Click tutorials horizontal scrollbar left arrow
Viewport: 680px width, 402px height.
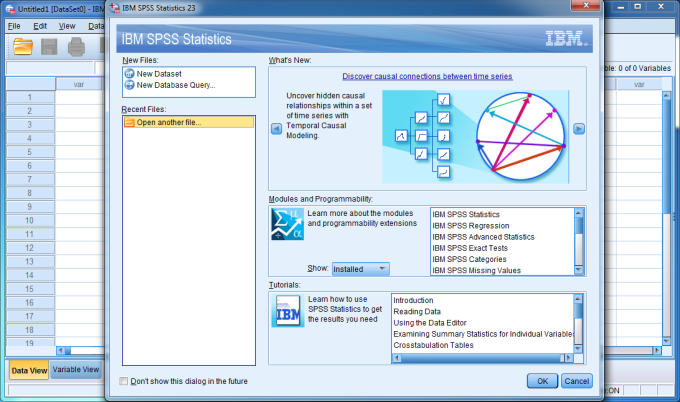tap(397, 358)
